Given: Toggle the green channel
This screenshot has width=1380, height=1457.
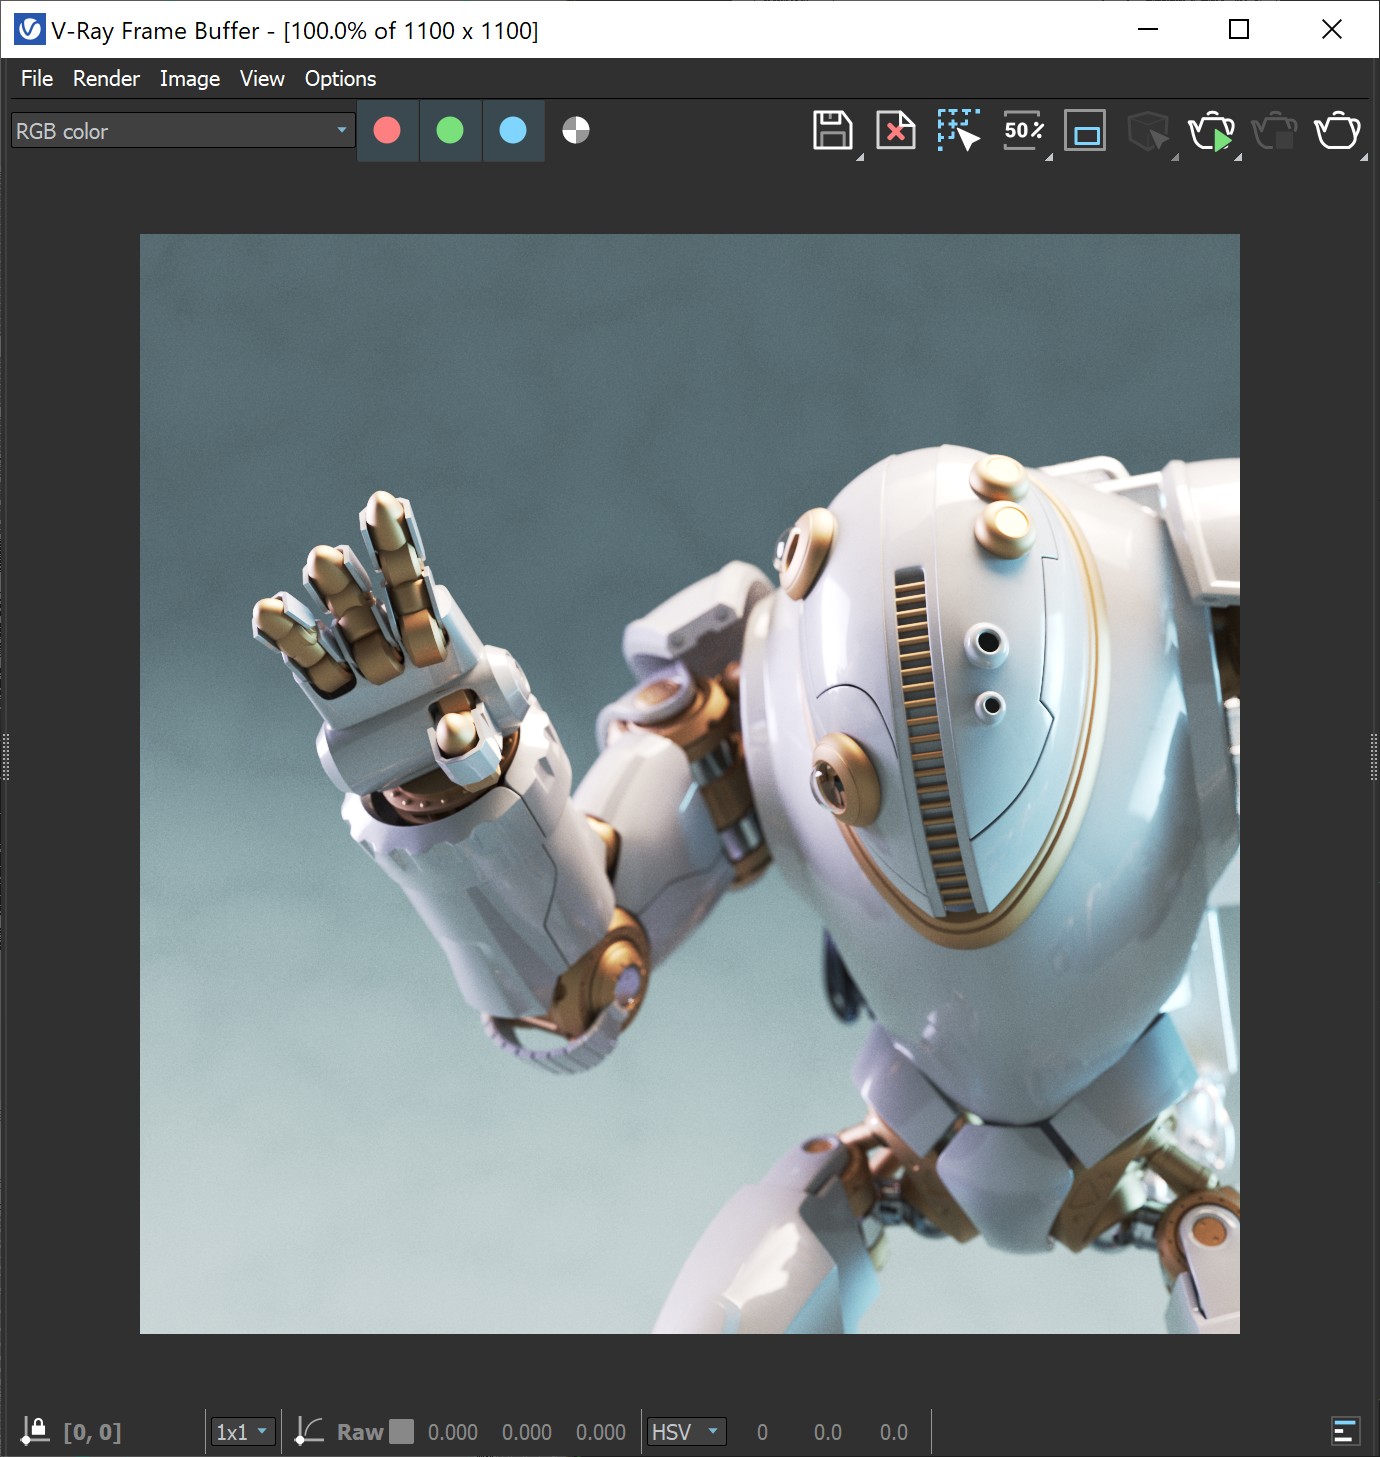Looking at the screenshot, I should 450,130.
